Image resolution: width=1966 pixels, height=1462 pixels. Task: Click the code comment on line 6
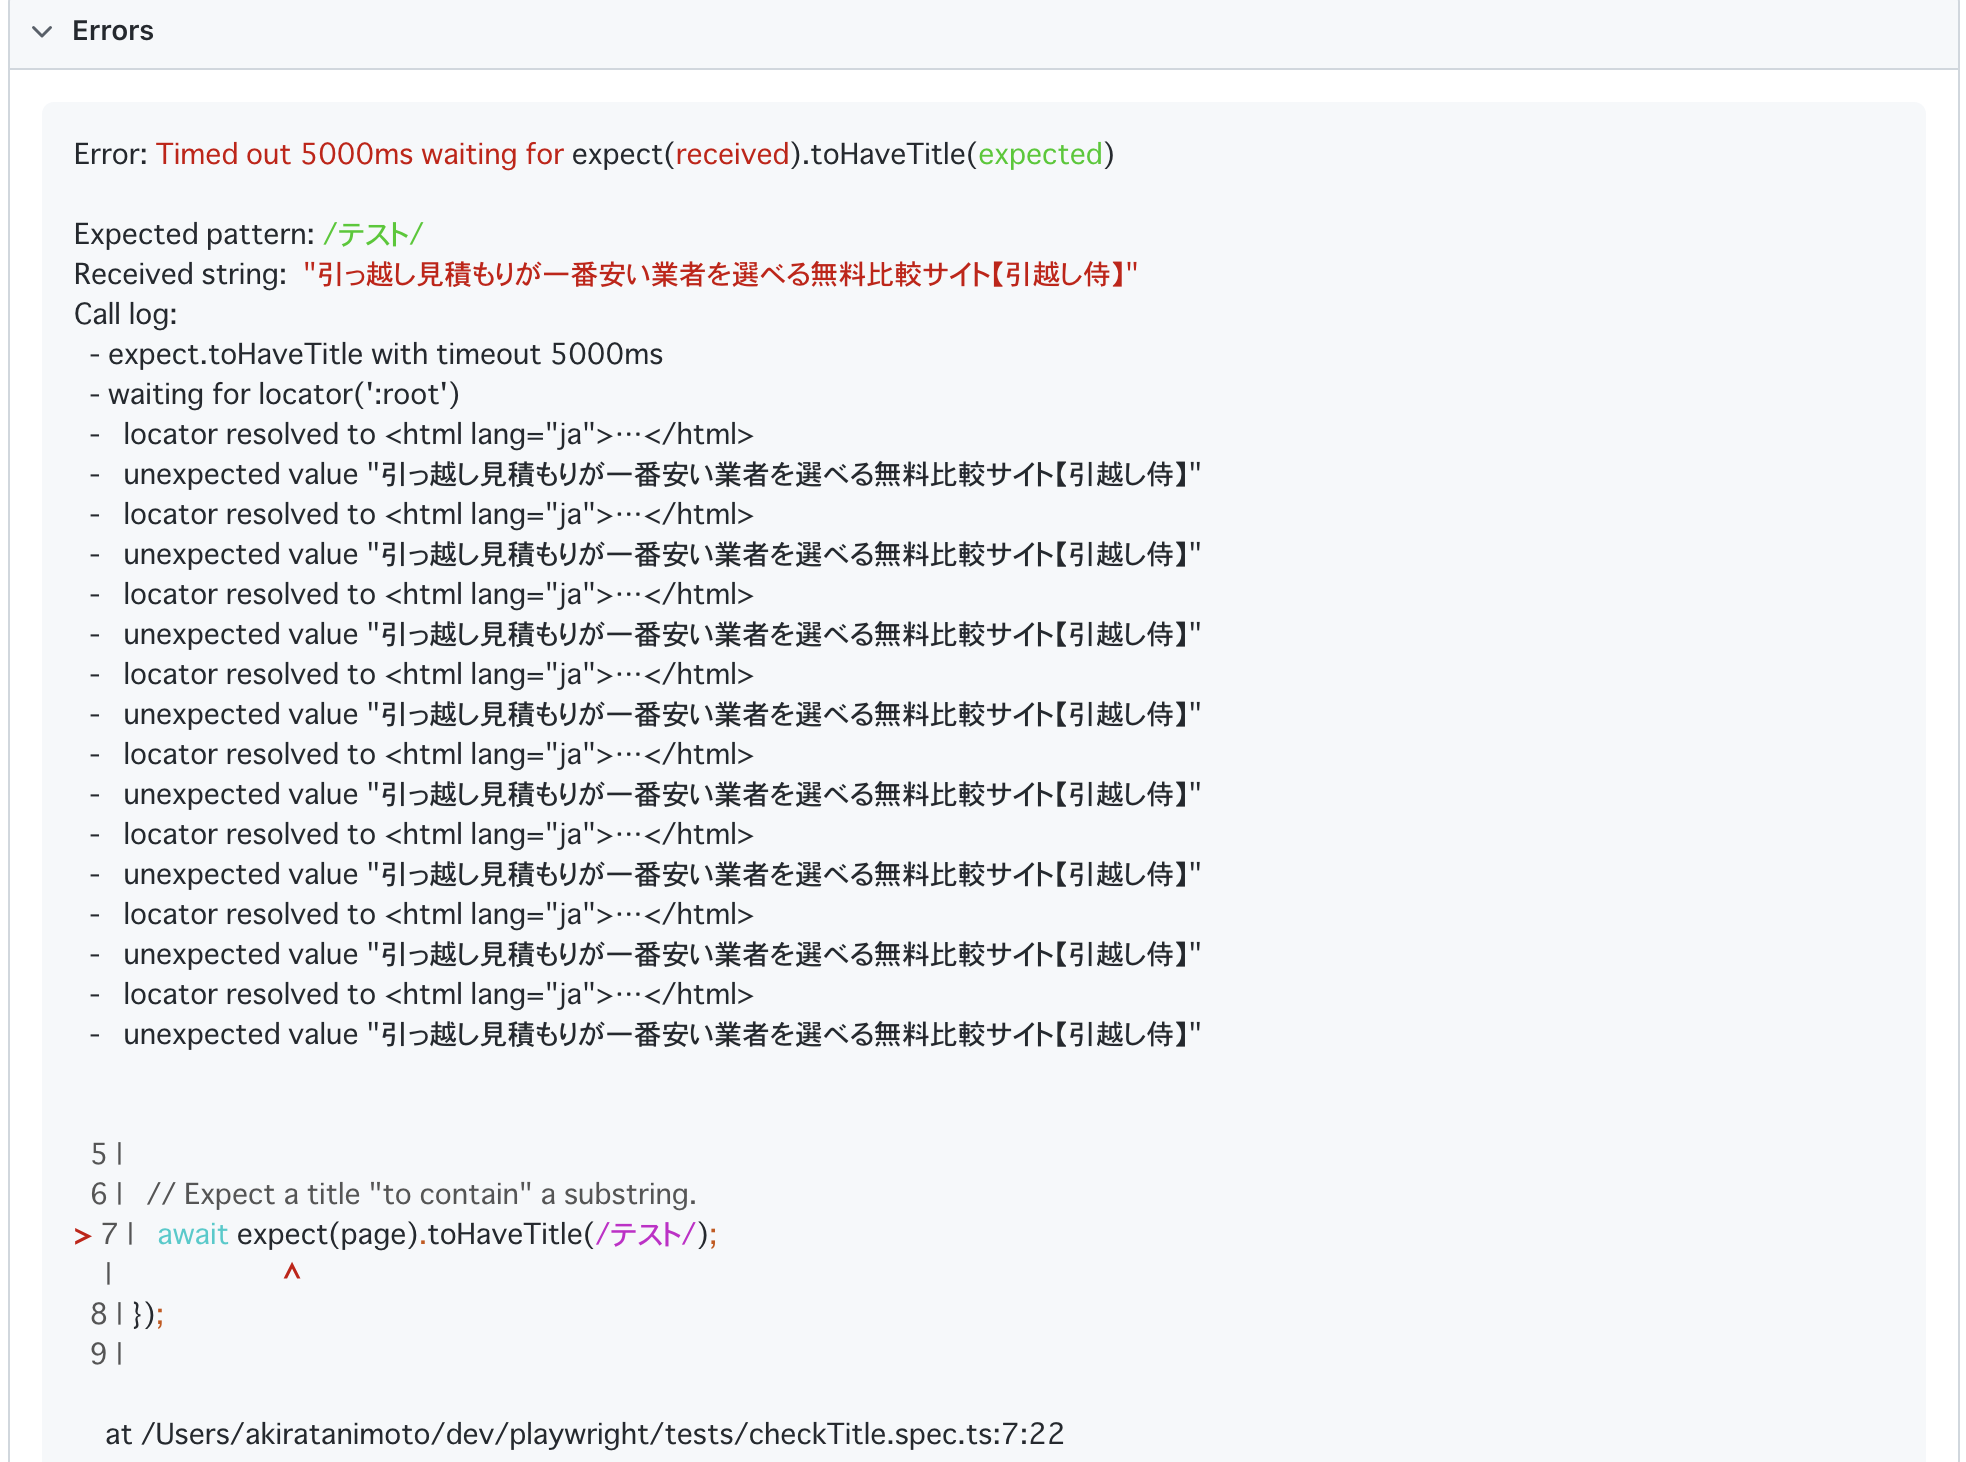coord(421,1194)
